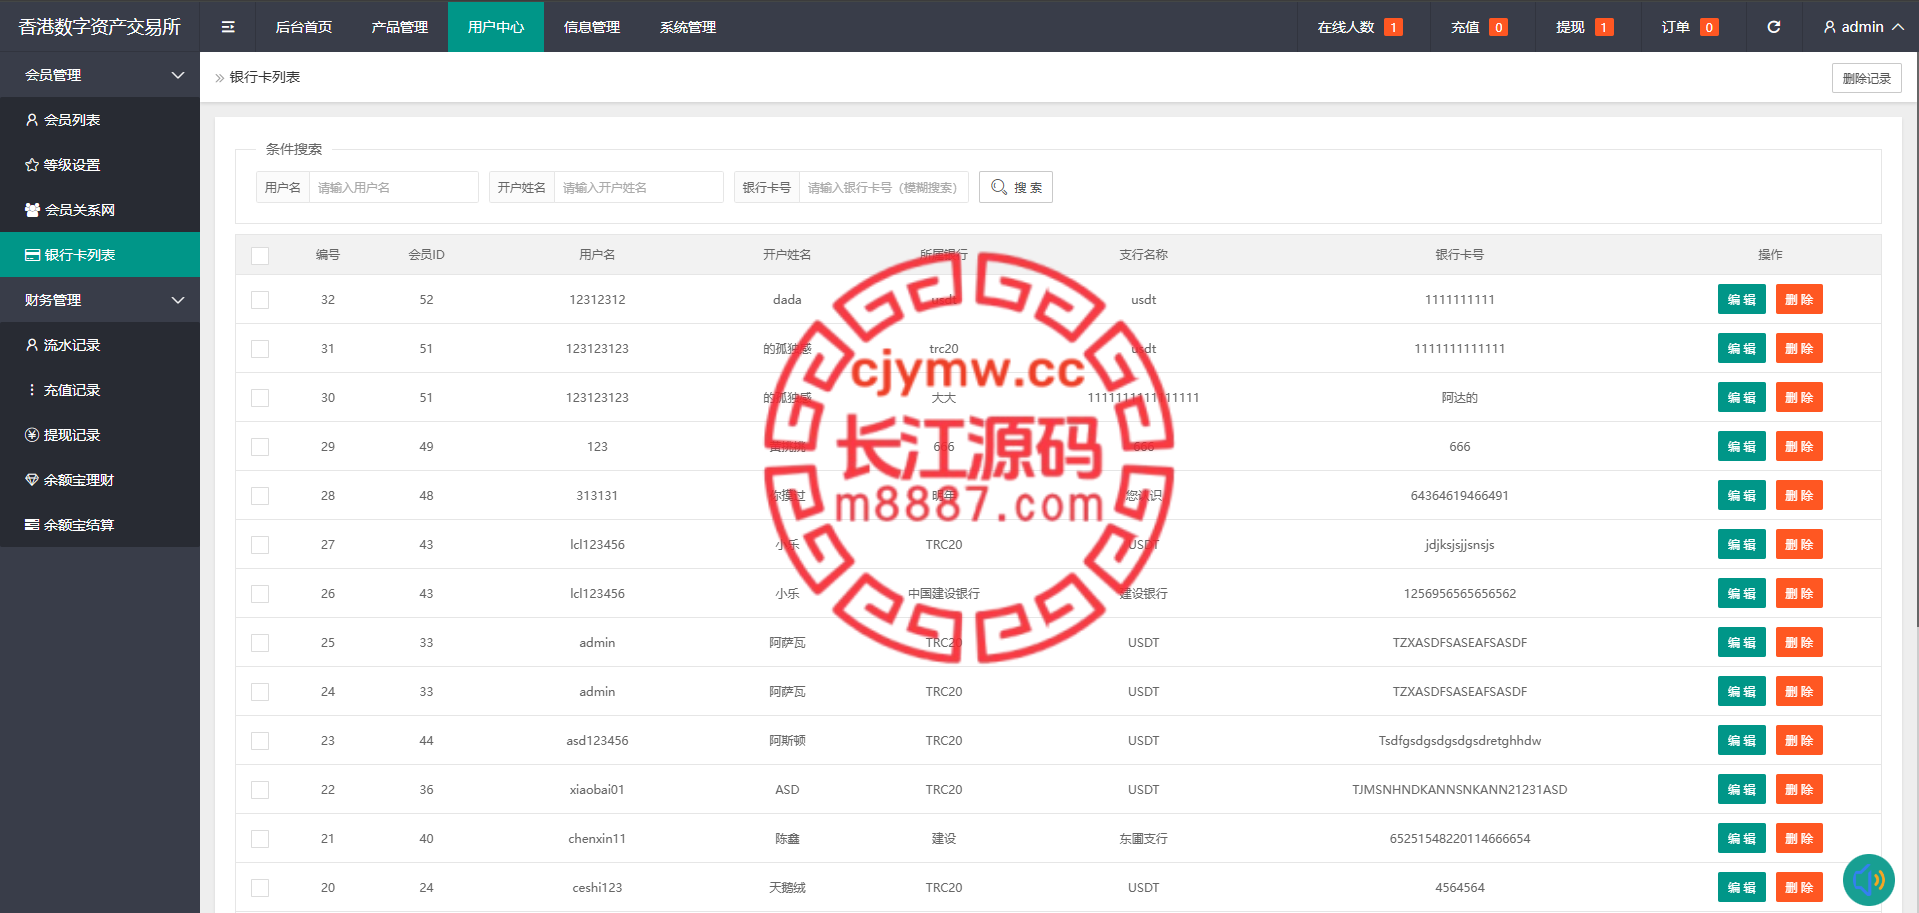1919x913 pixels.
Task: Click the 会员列表 person icon
Action: click(x=32, y=120)
